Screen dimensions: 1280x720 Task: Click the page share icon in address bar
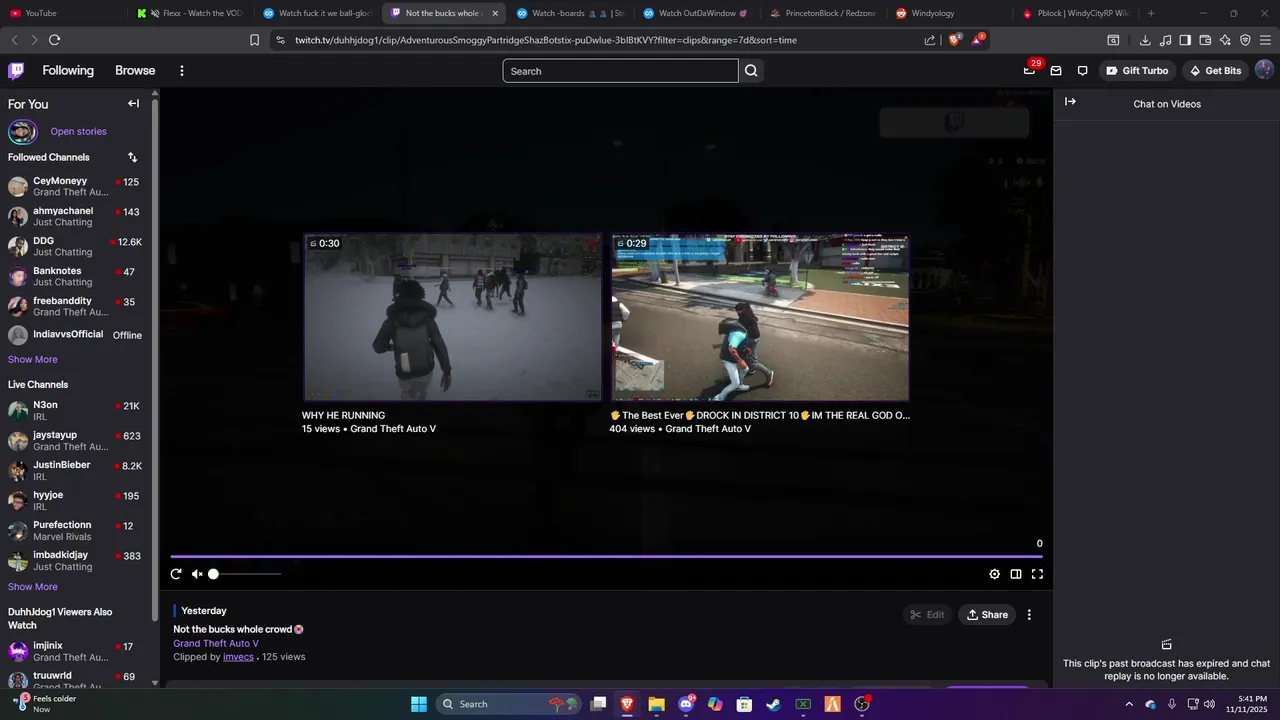(930, 40)
